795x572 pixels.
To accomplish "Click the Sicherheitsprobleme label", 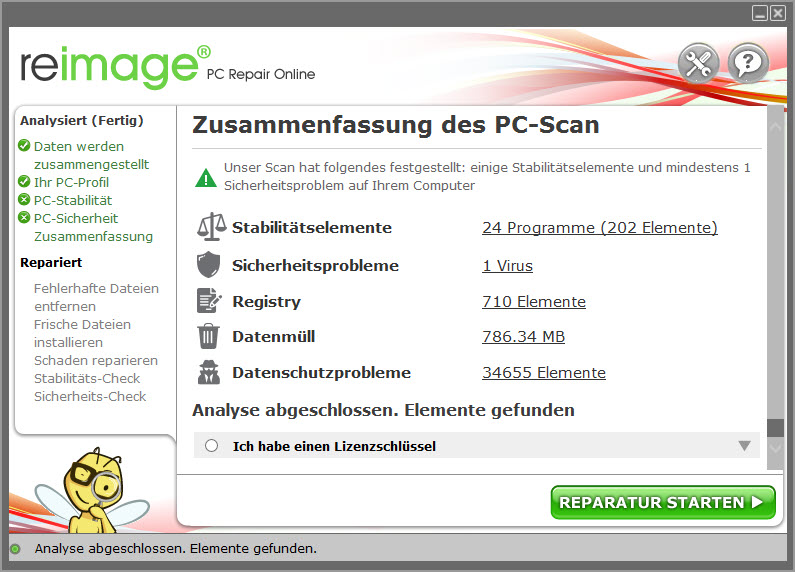I will [x=315, y=265].
